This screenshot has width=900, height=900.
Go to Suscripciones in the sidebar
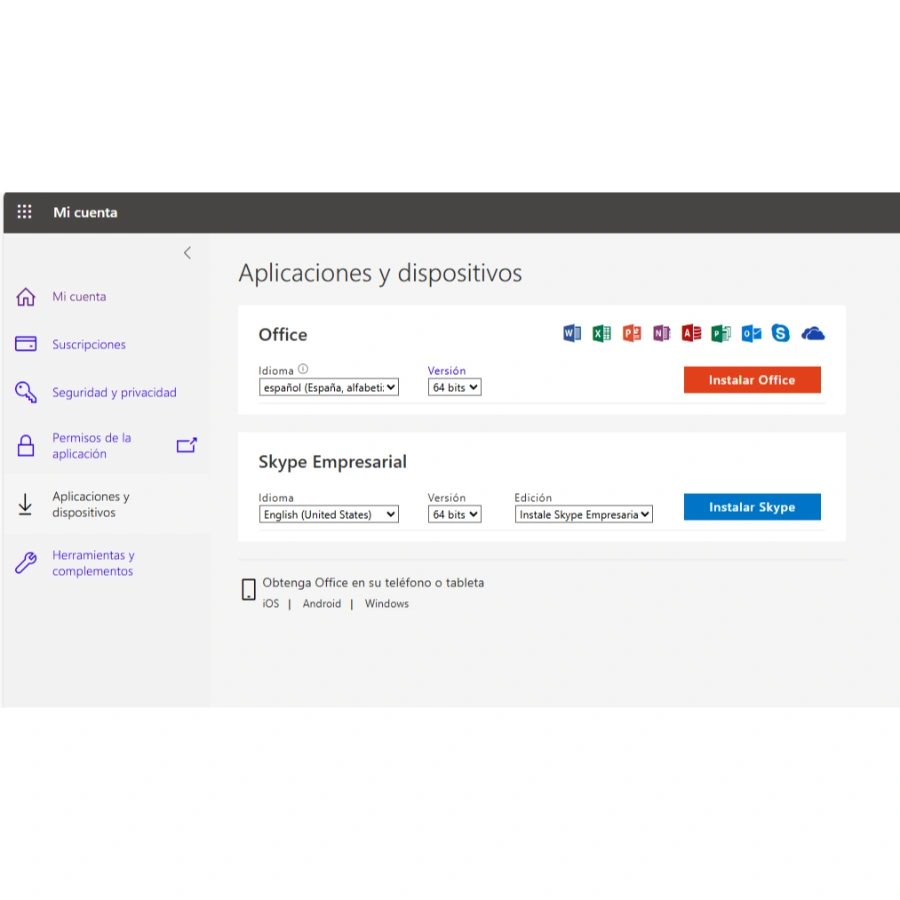[89, 345]
